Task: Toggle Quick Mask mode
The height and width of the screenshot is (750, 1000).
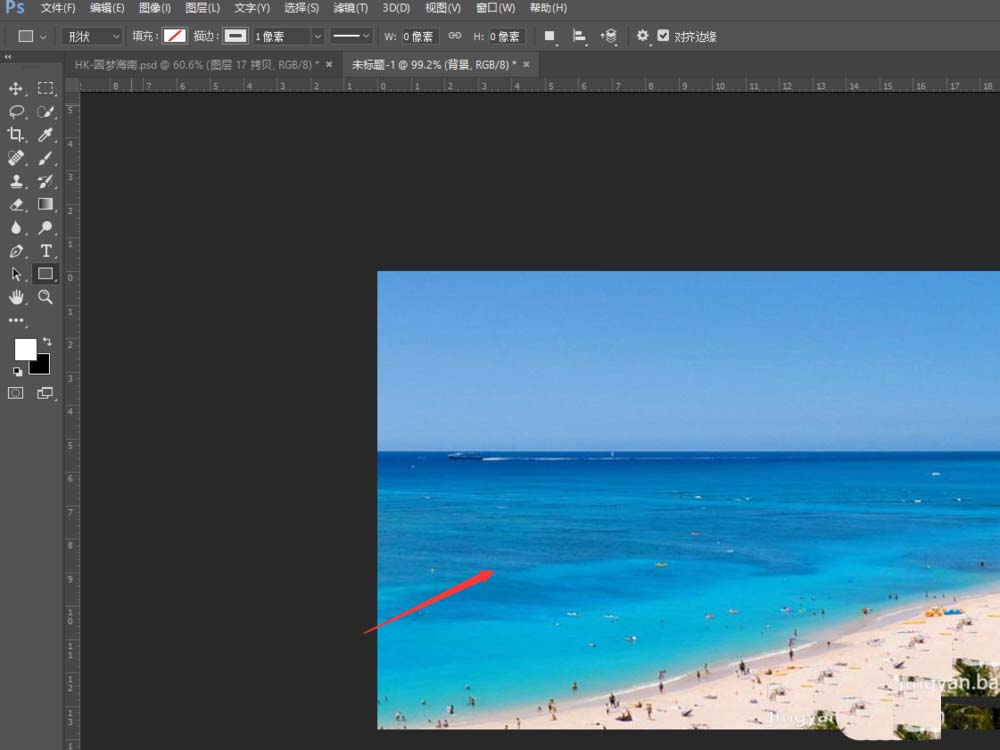Action: (x=16, y=393)
